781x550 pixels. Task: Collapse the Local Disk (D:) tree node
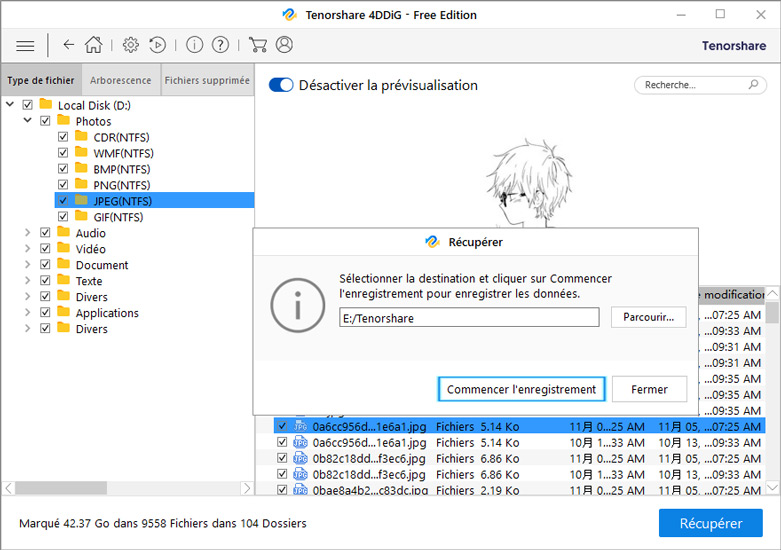click(x=10, y=105)
